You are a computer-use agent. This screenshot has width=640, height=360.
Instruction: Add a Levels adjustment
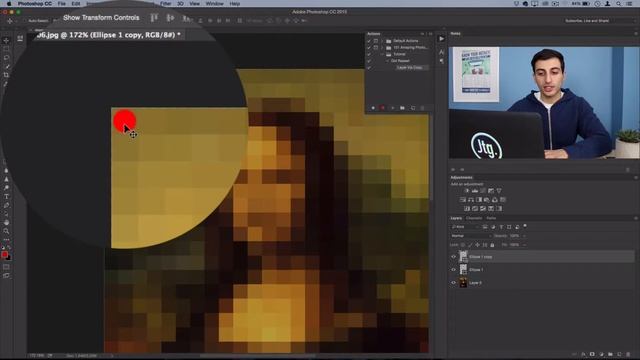coord(475,191)
